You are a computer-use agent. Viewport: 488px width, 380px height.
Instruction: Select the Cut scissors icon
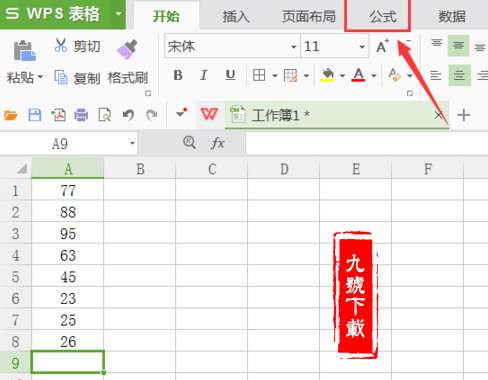click(x=61, y=46)
